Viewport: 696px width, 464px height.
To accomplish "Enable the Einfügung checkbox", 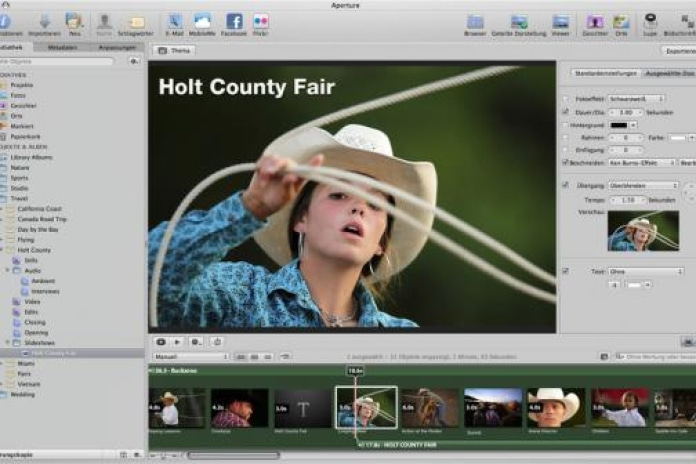I will click(x=566, y=150).
